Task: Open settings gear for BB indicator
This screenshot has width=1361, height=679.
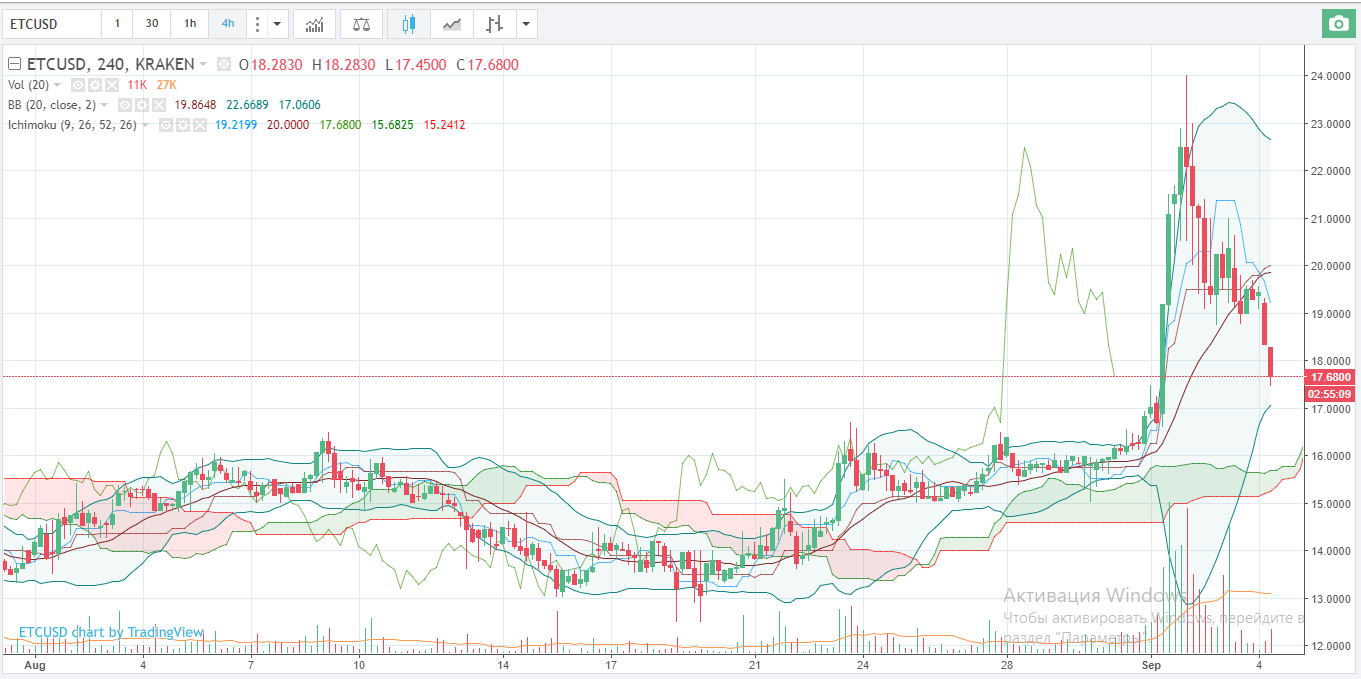Action: (x=141, y=105)
